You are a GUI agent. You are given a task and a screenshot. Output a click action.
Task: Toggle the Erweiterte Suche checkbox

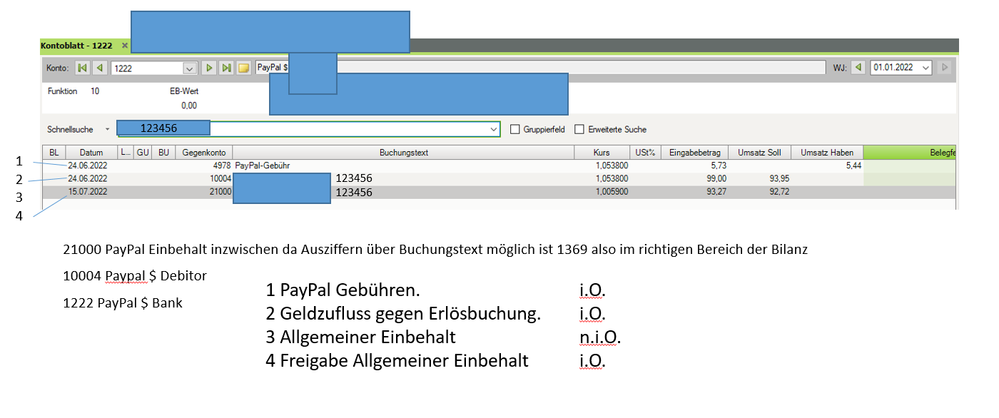pyautogui.click(x=579, y=129)
